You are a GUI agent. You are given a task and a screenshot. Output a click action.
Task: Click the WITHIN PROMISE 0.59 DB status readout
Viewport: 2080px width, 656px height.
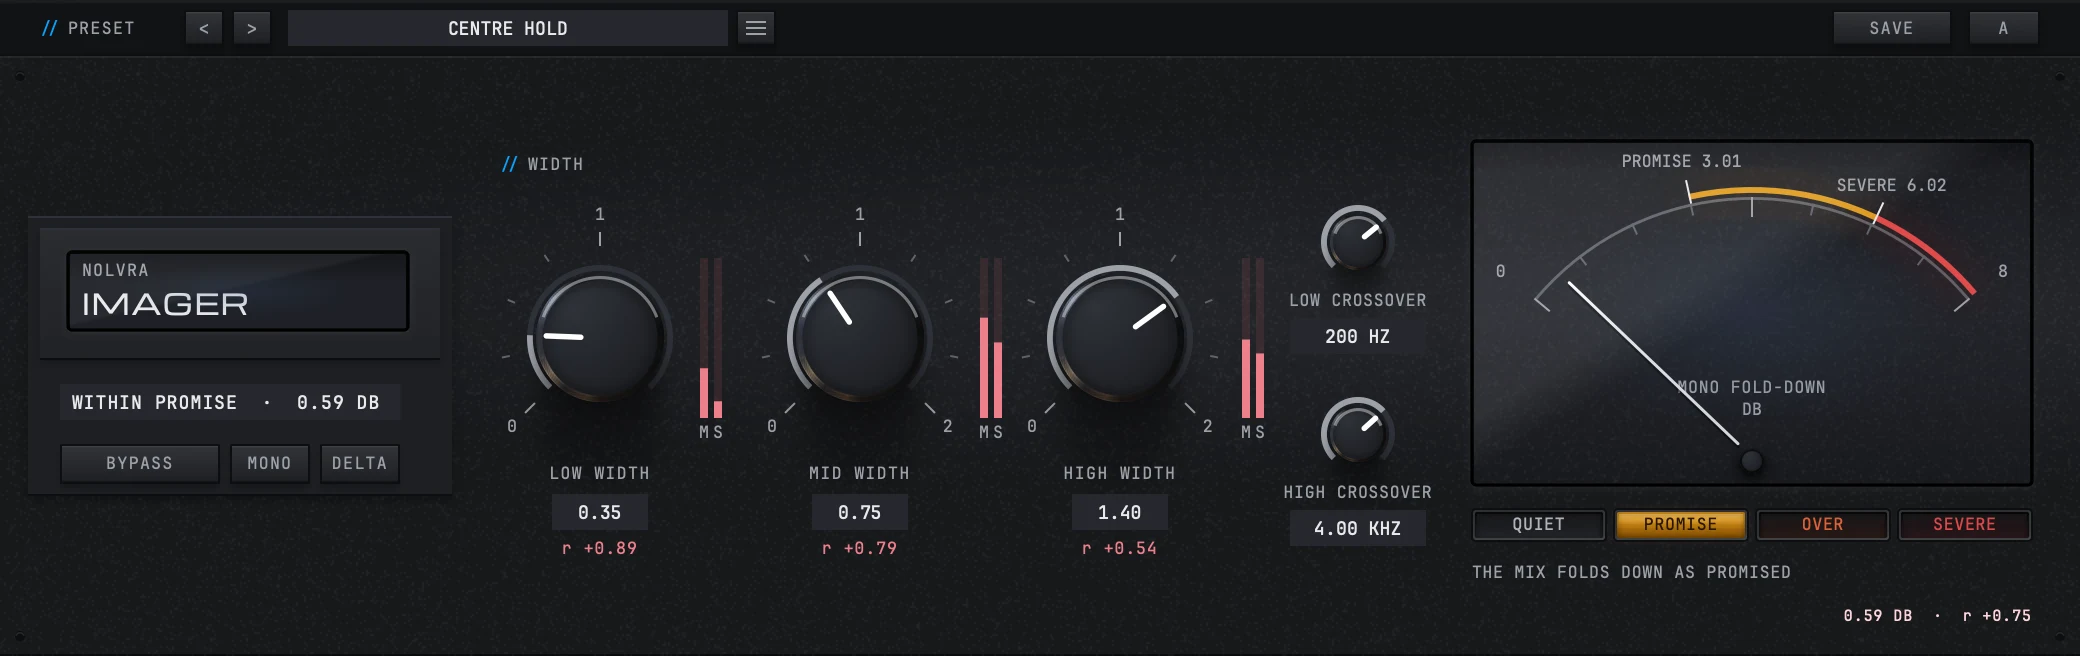[230, 402]
